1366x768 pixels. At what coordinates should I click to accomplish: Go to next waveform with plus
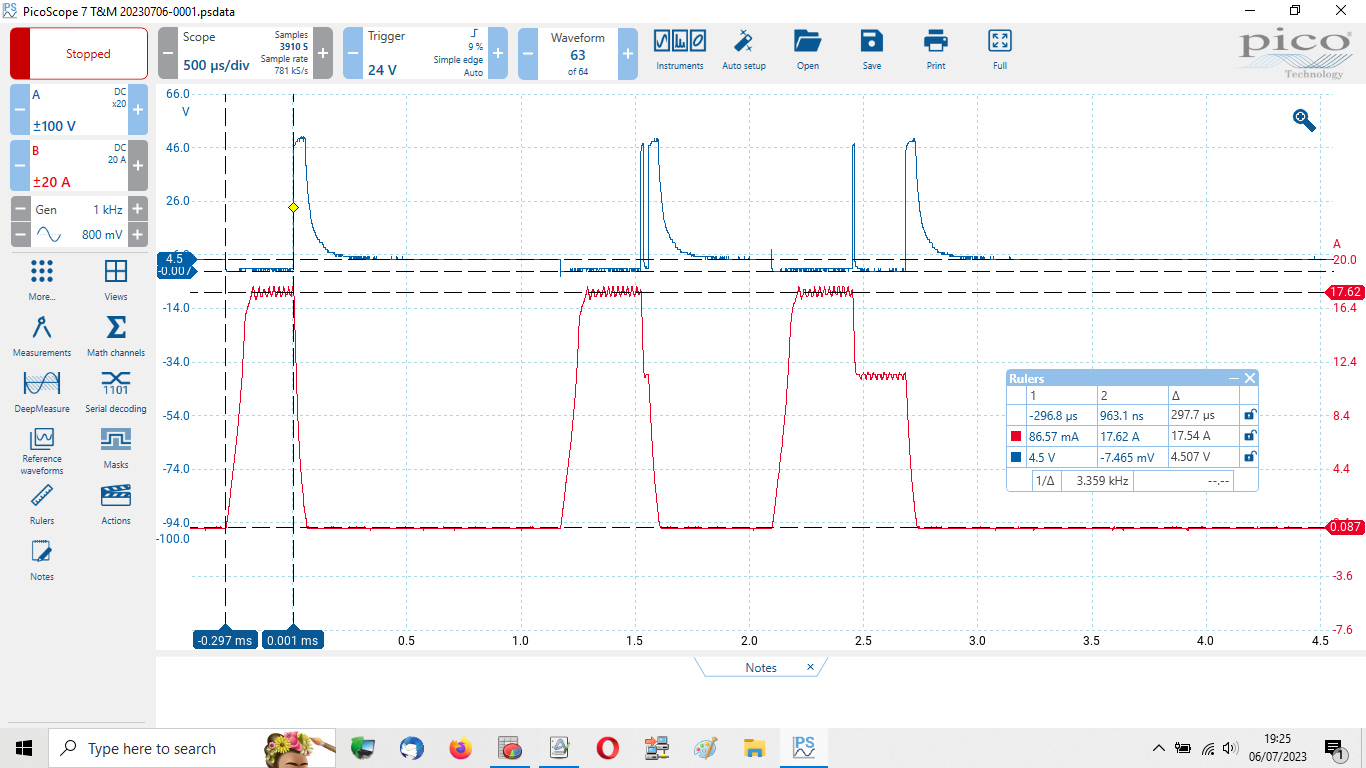627,53
